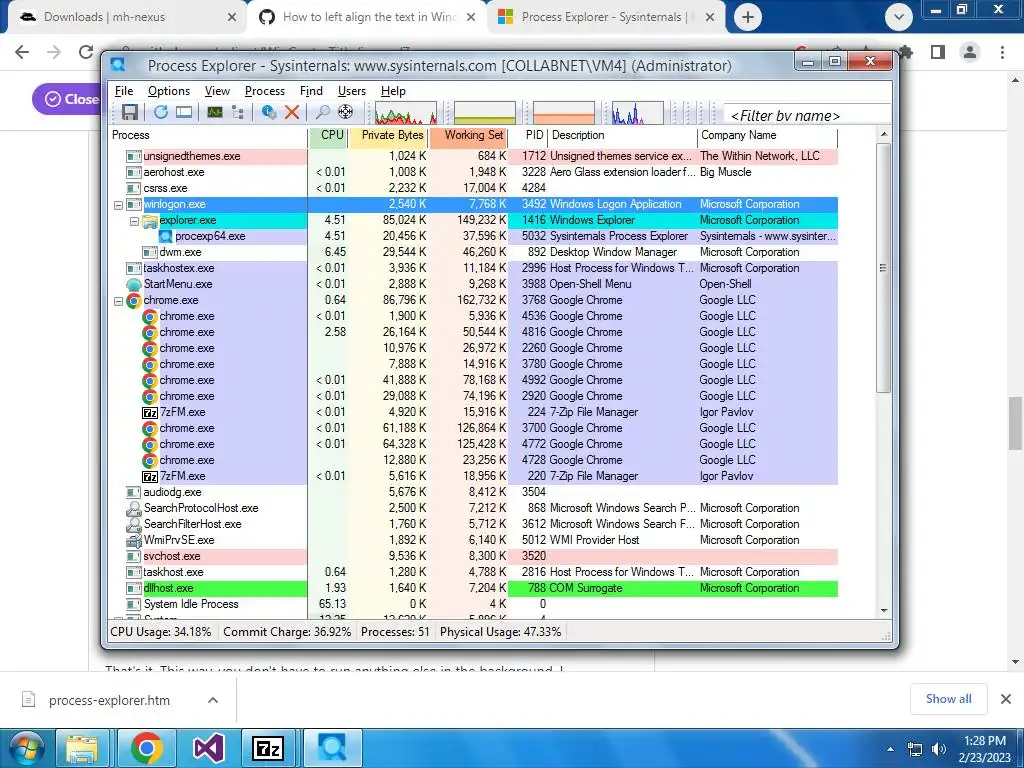Open Visual Studio from the taskbar
This screenshot has height=768, width=1024.
pos(208,748)
